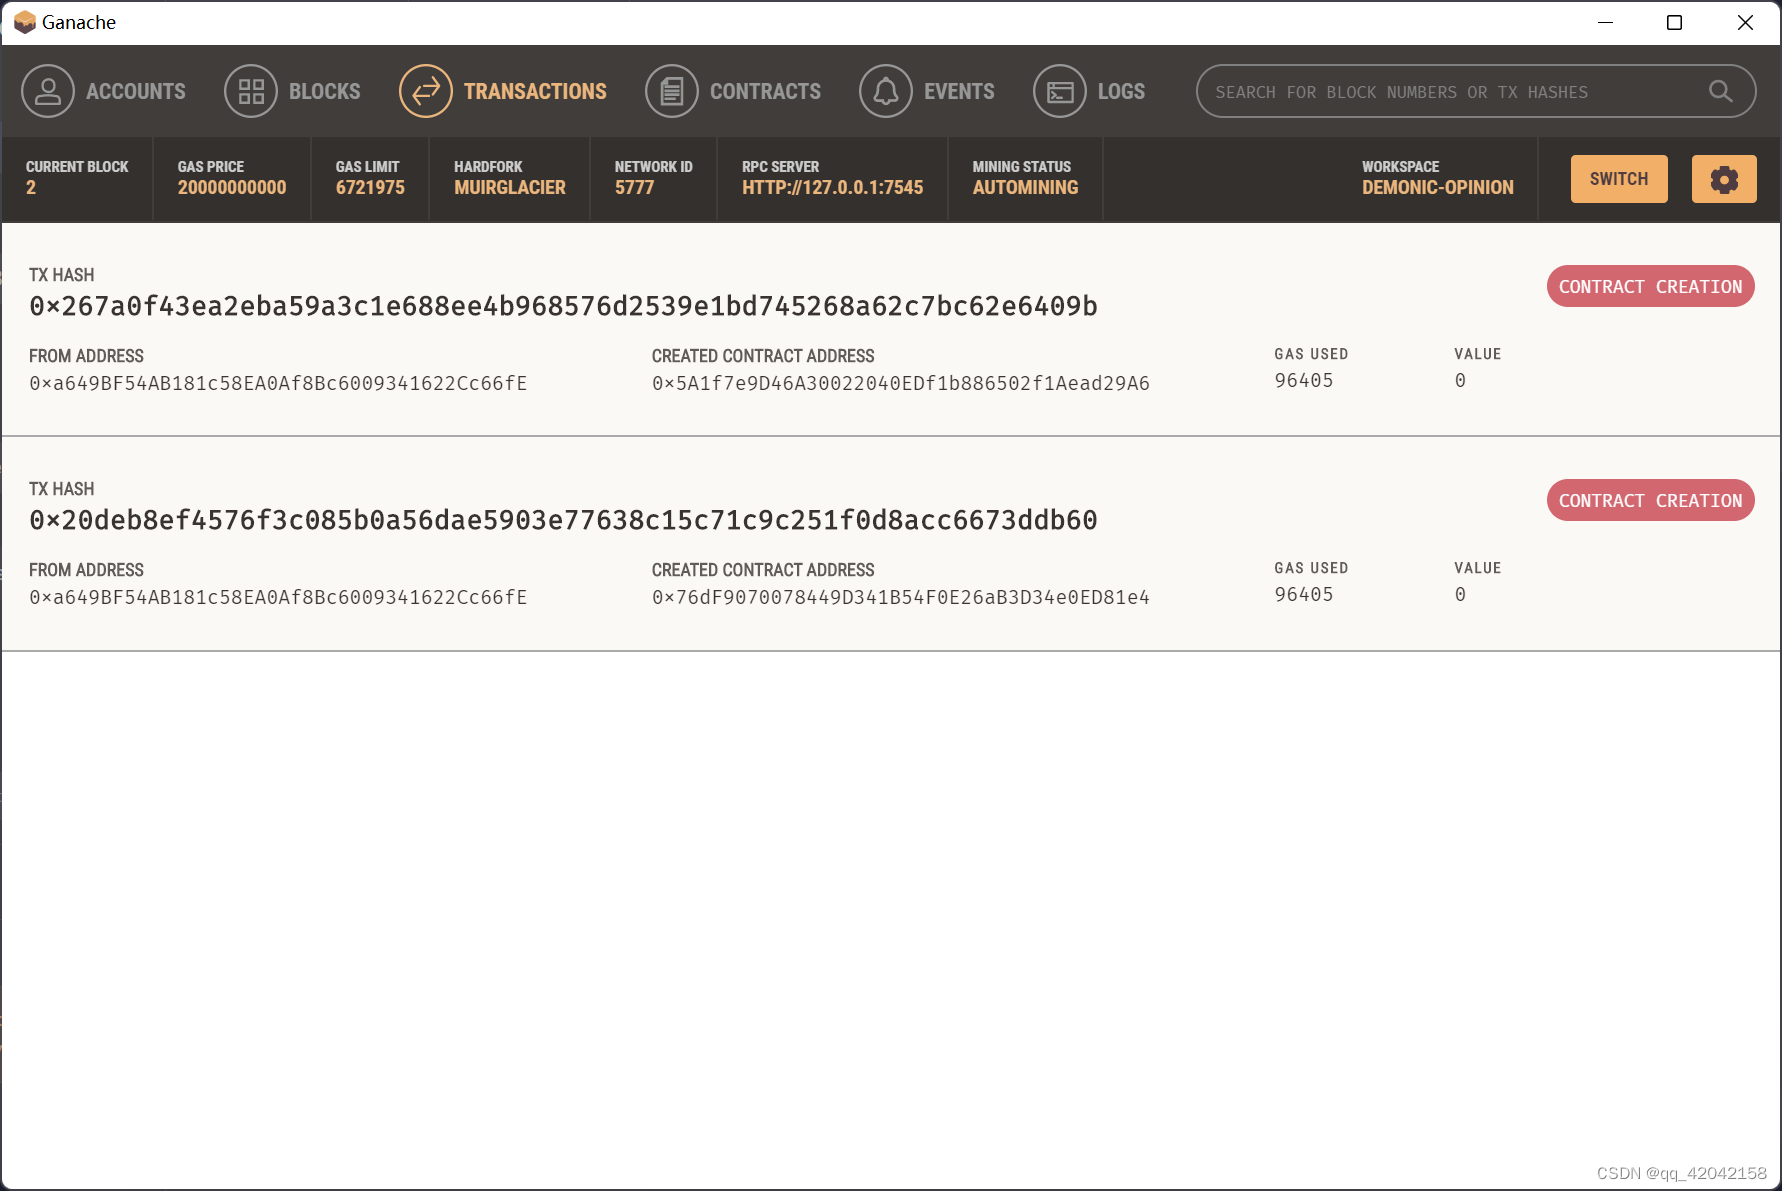Open the CONTRACTS tab

tap(765, 91)
